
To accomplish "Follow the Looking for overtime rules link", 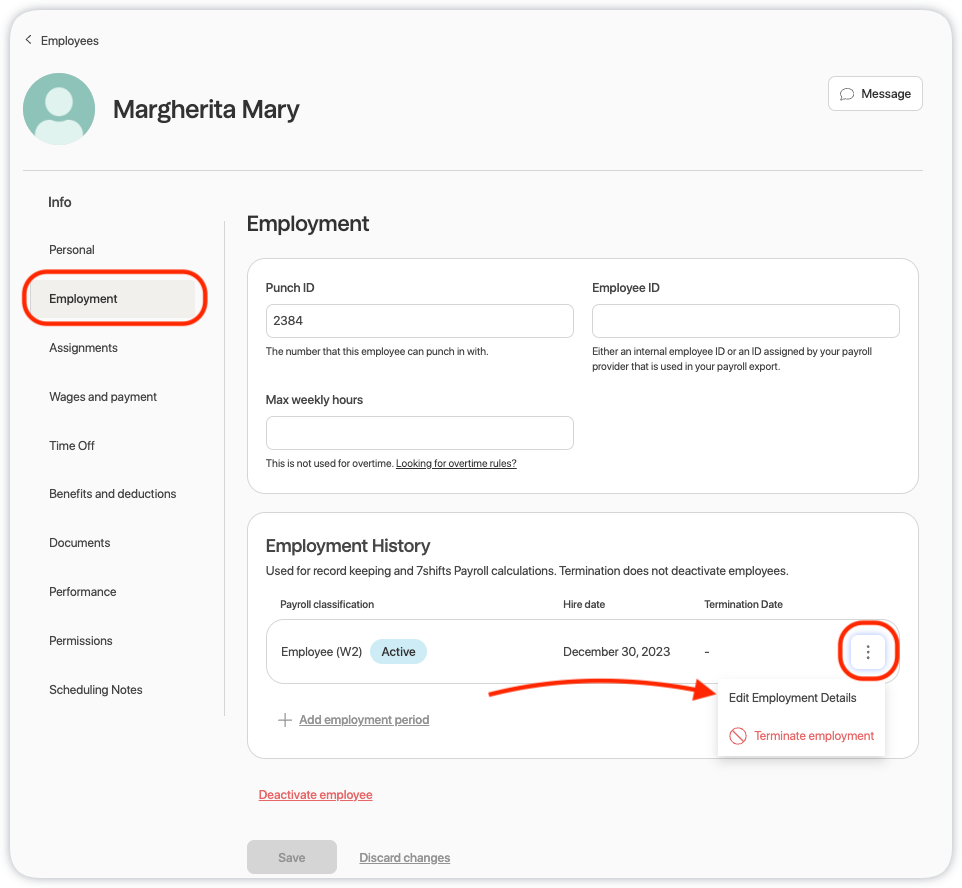I will pyautogui.click(x=456, y=464).
